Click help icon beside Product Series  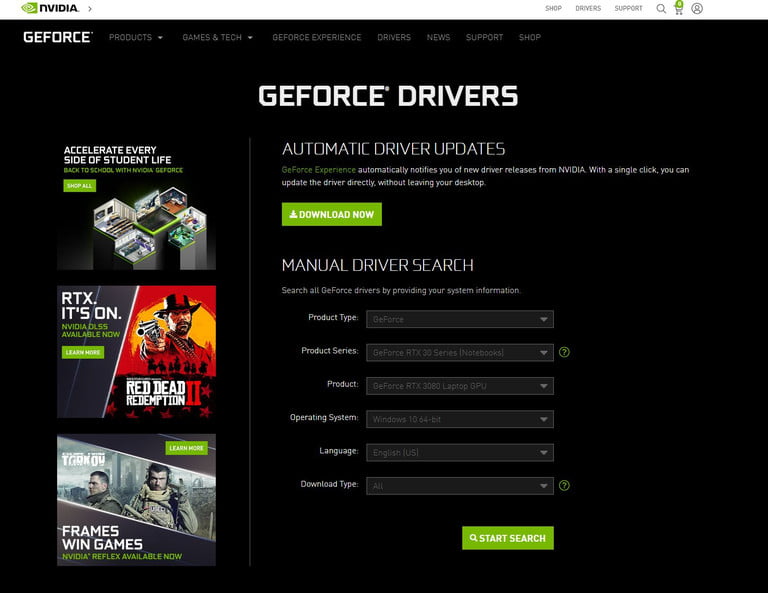coord(564,352)
